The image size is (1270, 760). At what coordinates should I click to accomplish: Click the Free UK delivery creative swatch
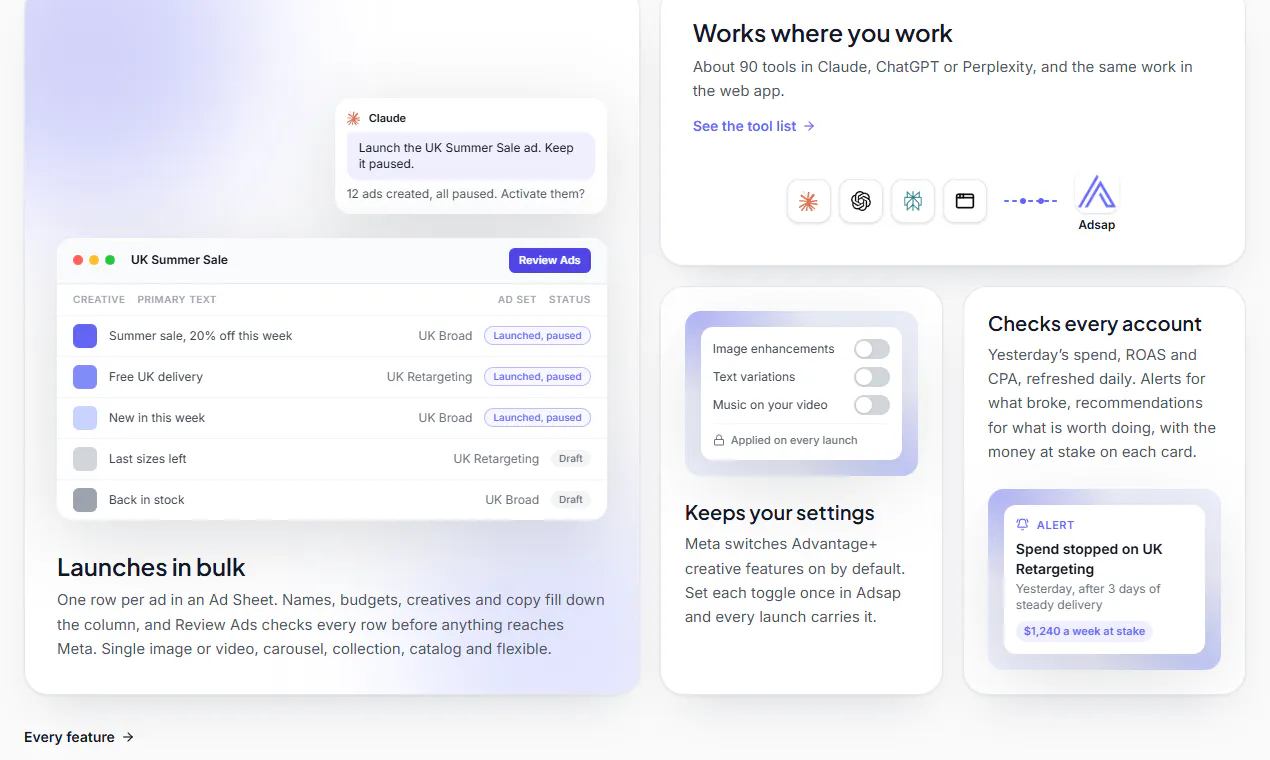(85, 377)
